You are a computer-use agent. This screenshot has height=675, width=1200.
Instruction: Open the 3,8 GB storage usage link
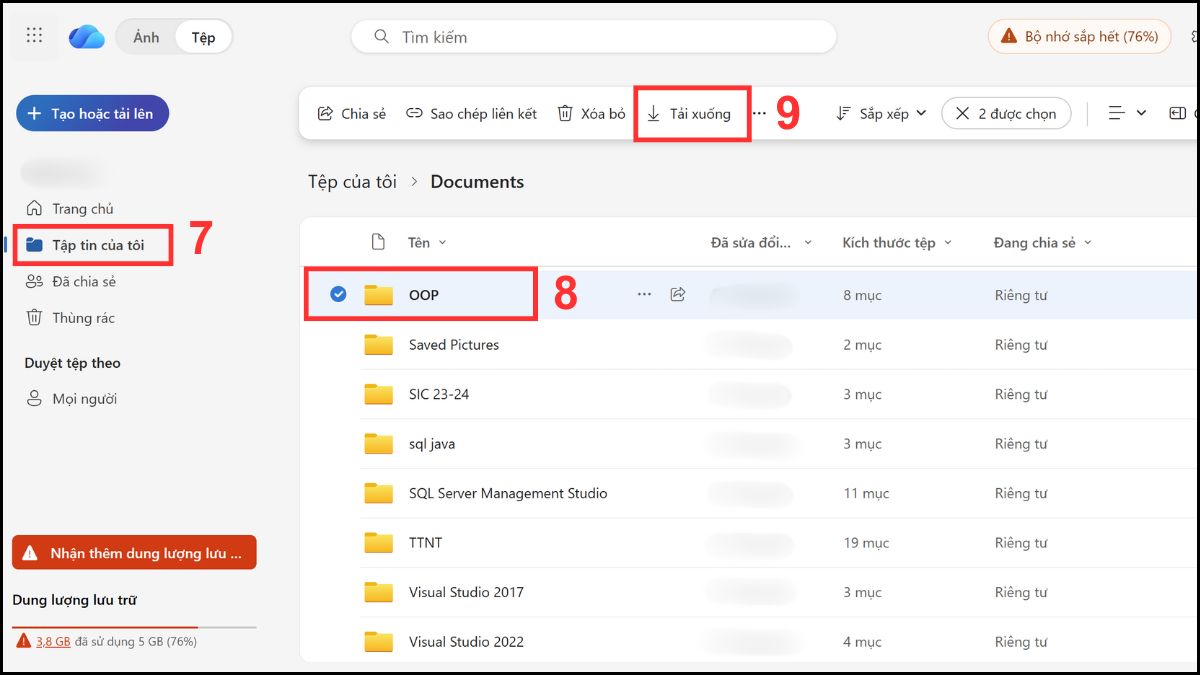[51, 642]
